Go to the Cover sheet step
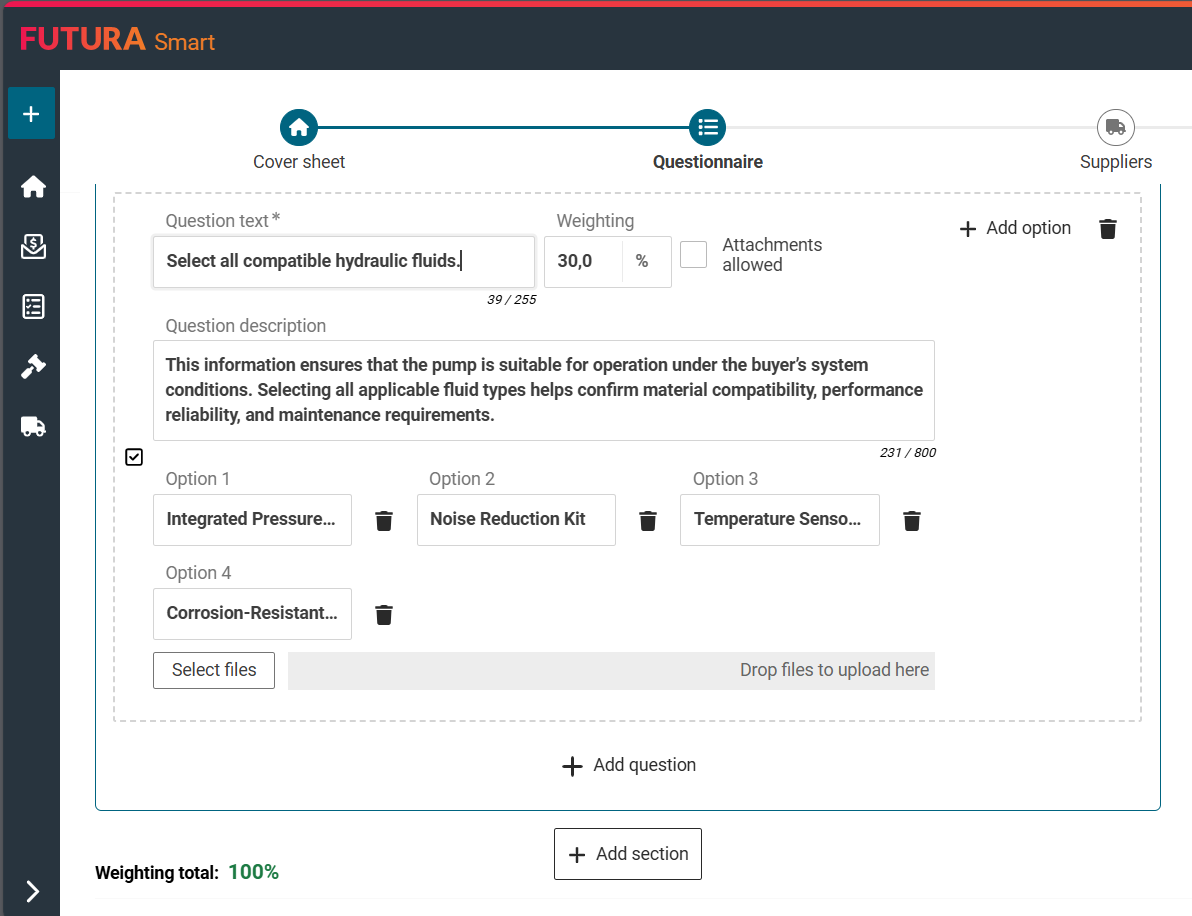Image resolution: width=1192 pixels, height=916 pixels. point(299,128)
